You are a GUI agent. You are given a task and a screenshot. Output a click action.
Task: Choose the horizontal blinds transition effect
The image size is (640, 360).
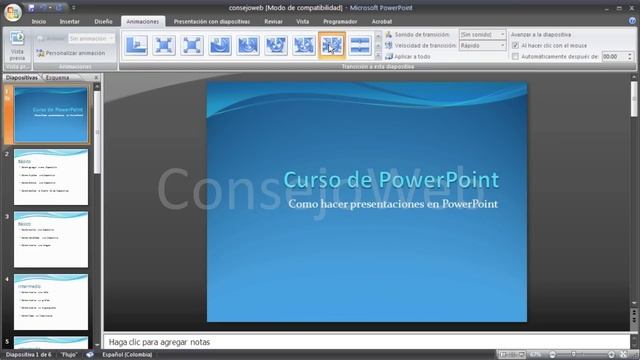(x=360, y=45)
